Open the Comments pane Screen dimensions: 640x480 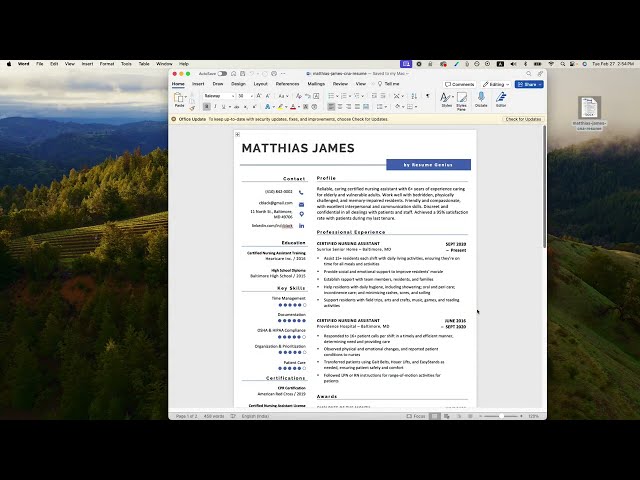tap(460, 84)
